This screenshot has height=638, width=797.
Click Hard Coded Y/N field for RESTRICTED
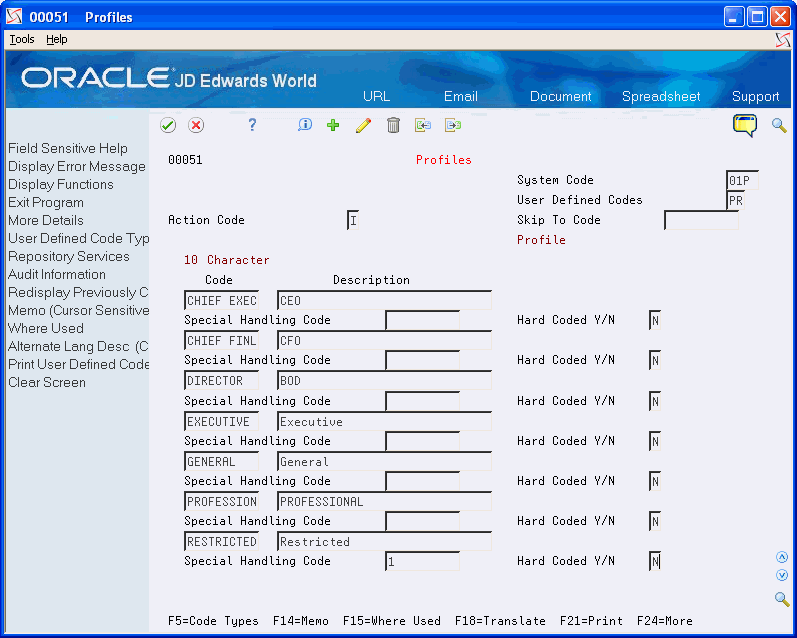tap(655, 561)
